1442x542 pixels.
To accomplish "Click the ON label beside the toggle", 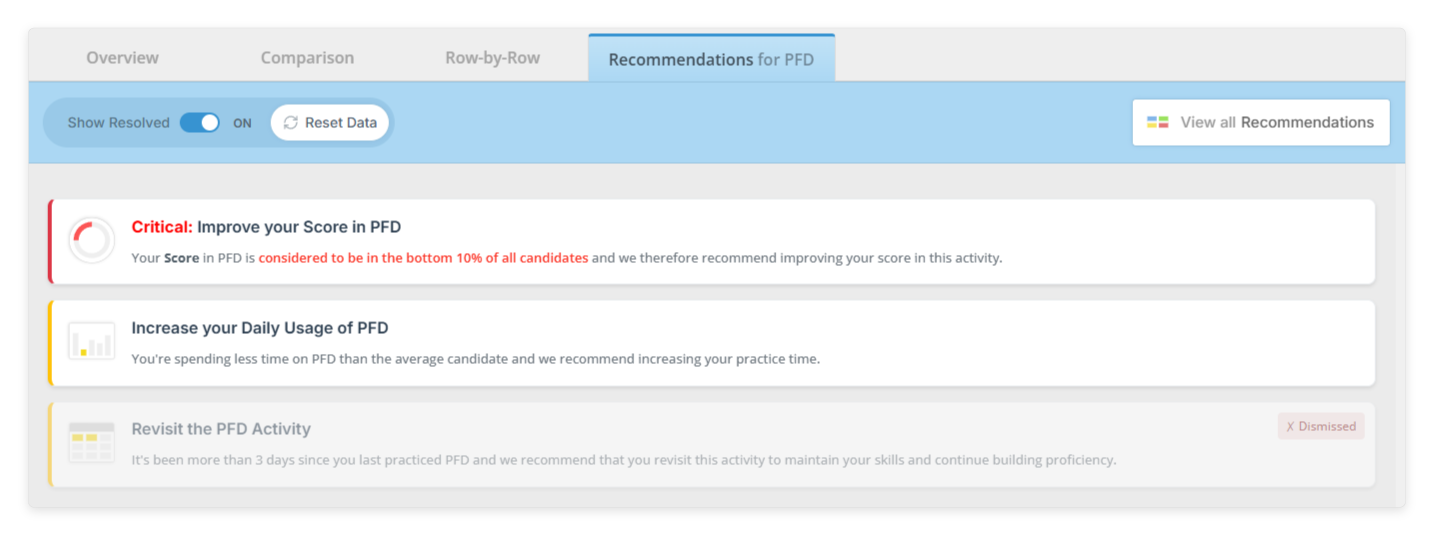I will (242, 124).
